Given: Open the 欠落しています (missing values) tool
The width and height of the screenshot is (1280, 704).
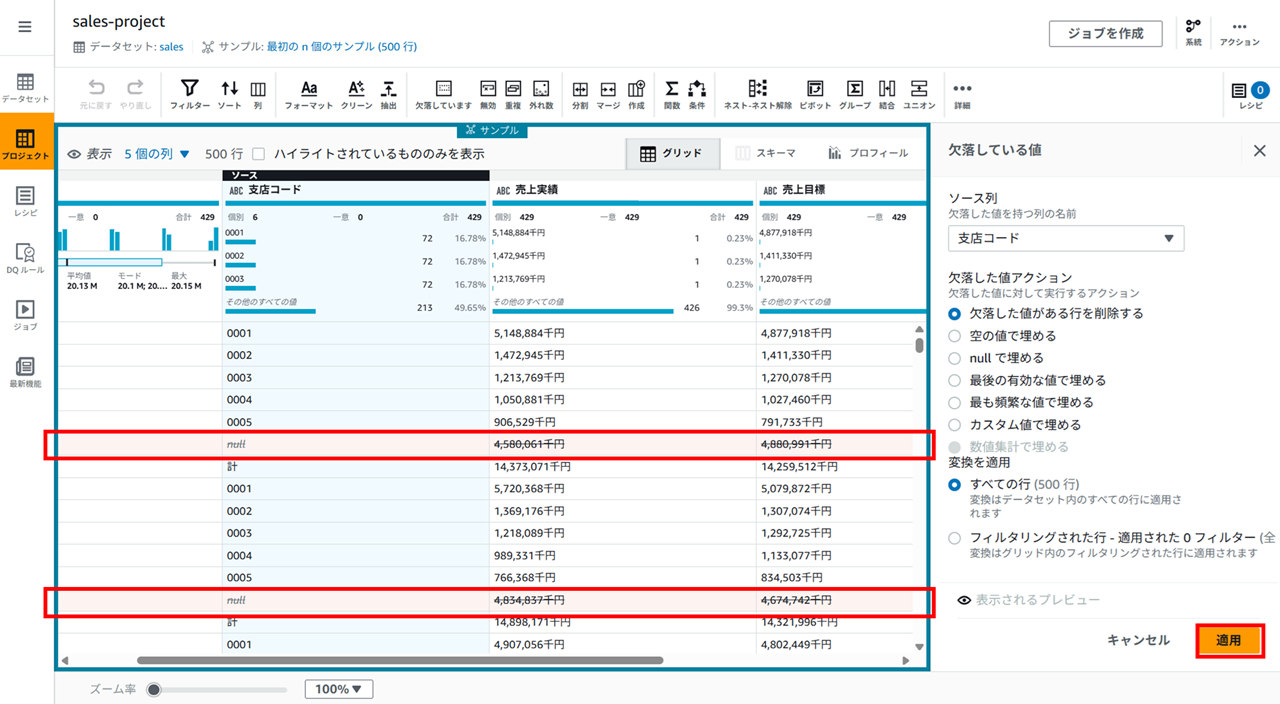Looking at the screenshot, I should [444, 94].
